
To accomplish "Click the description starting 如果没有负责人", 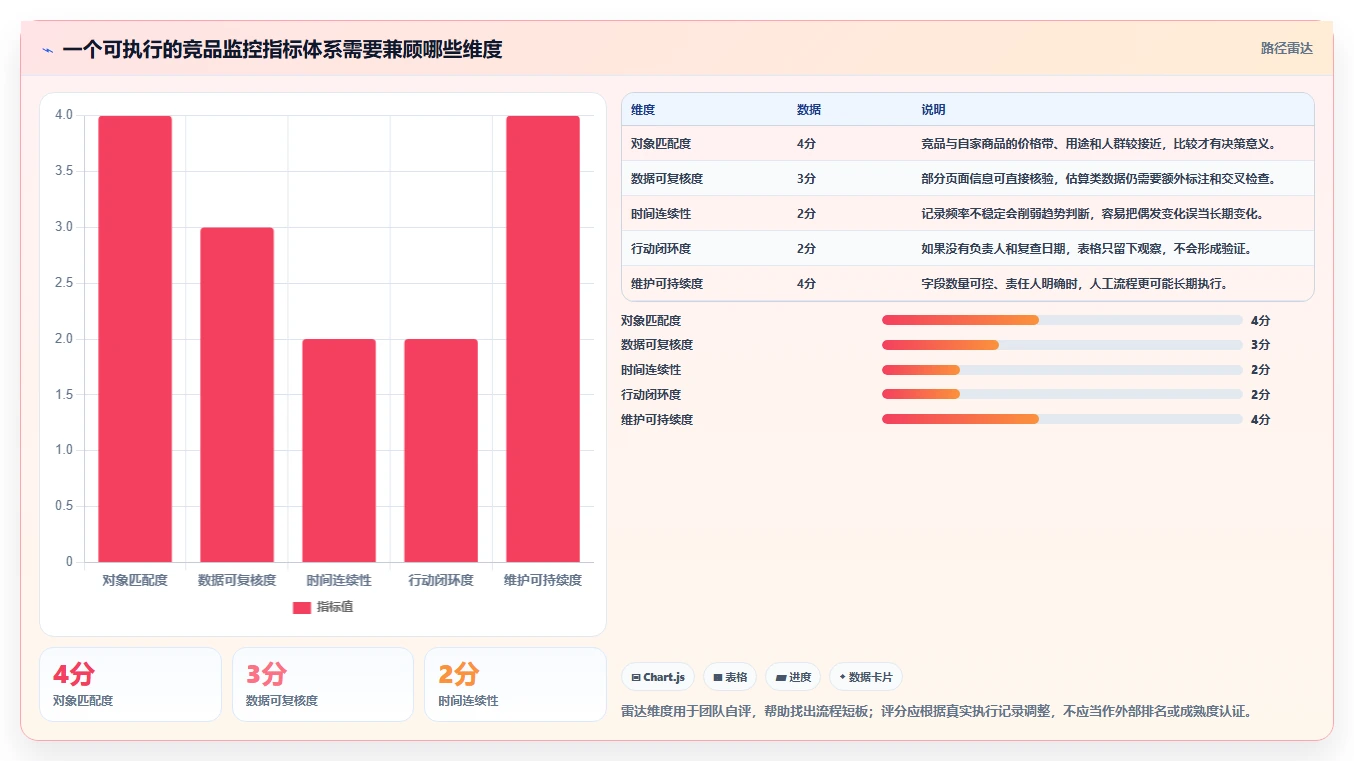I will pyautogui.click(x=1086, y=249).
